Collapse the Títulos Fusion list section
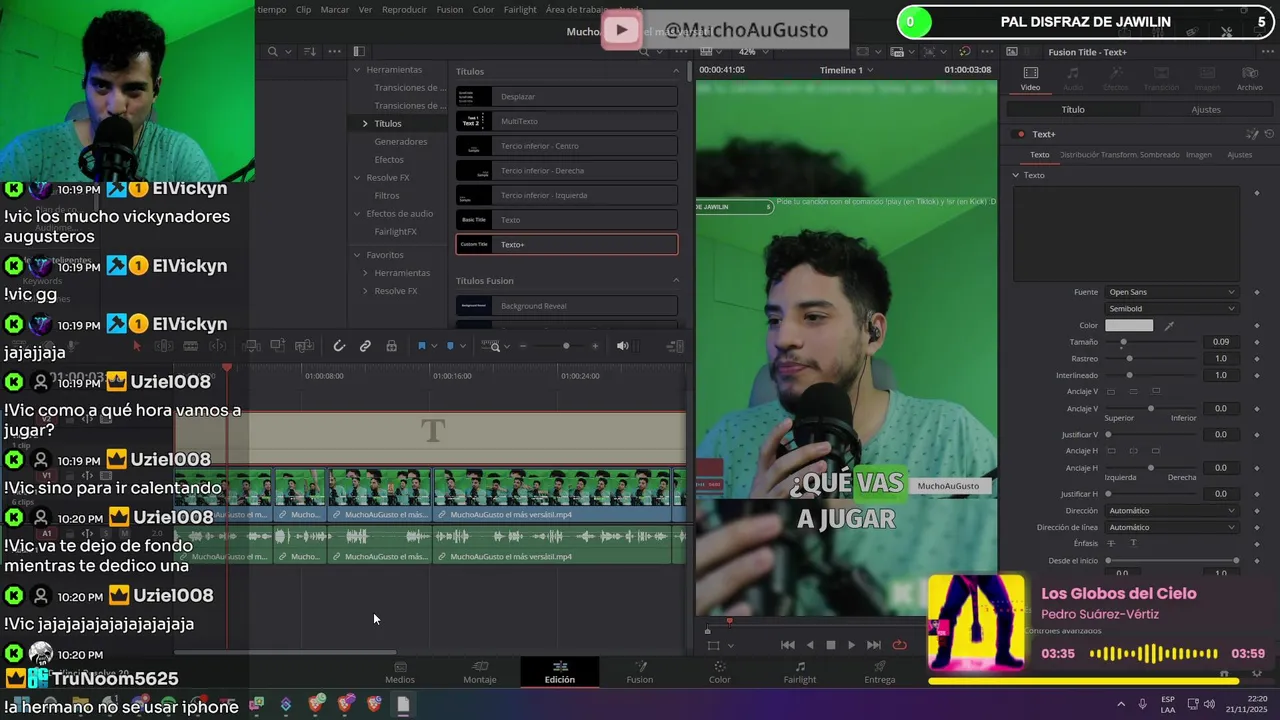The width and height of the screenshot is (1280, 720). click(675, 281)
